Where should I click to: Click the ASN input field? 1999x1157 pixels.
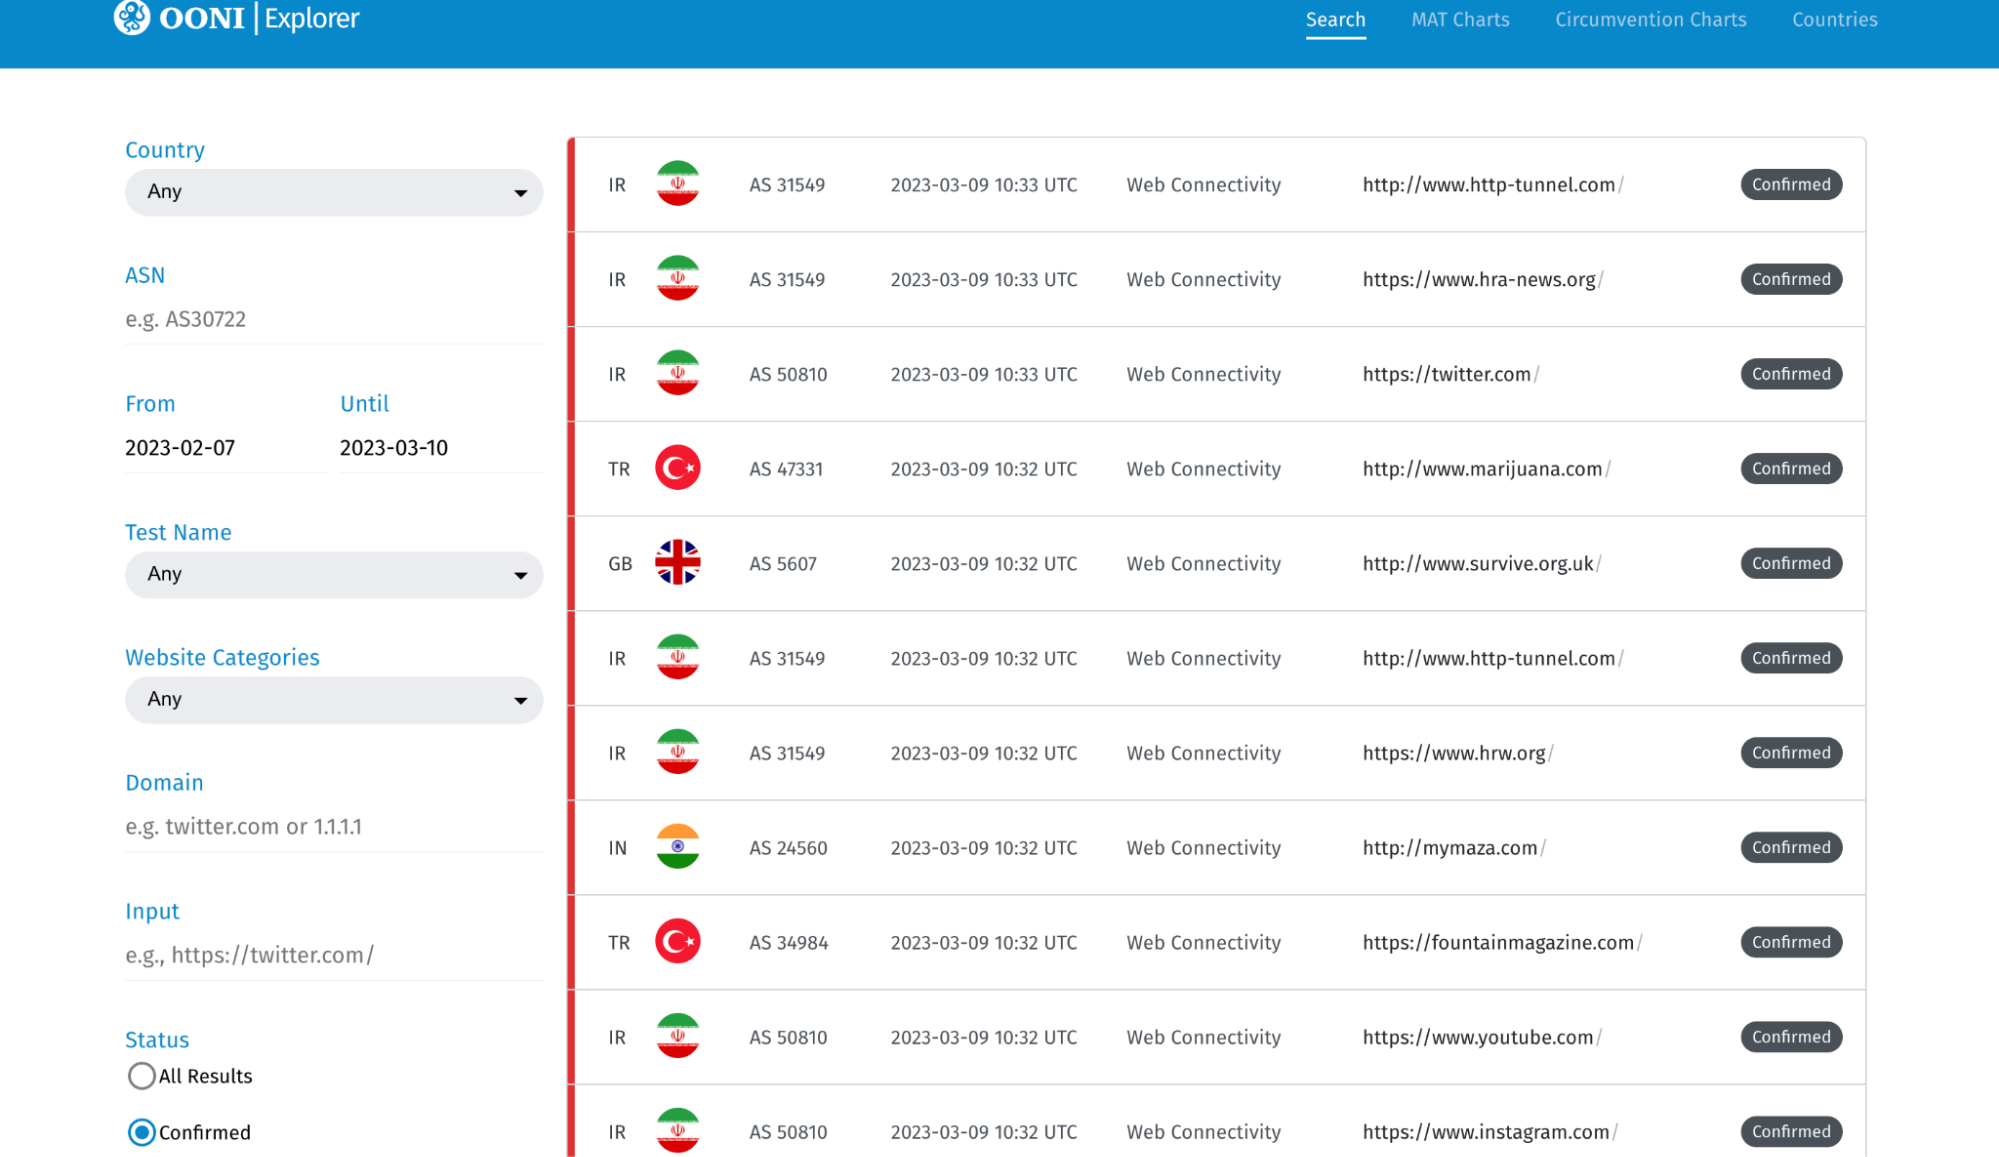pyautogui.click(x=333, y=319)
